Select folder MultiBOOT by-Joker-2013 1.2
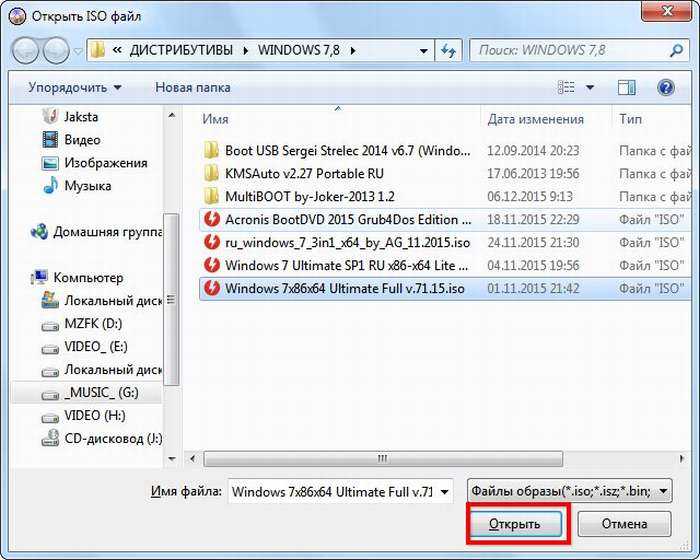Viewport: 700px width, 560px height. click(309, 196)
